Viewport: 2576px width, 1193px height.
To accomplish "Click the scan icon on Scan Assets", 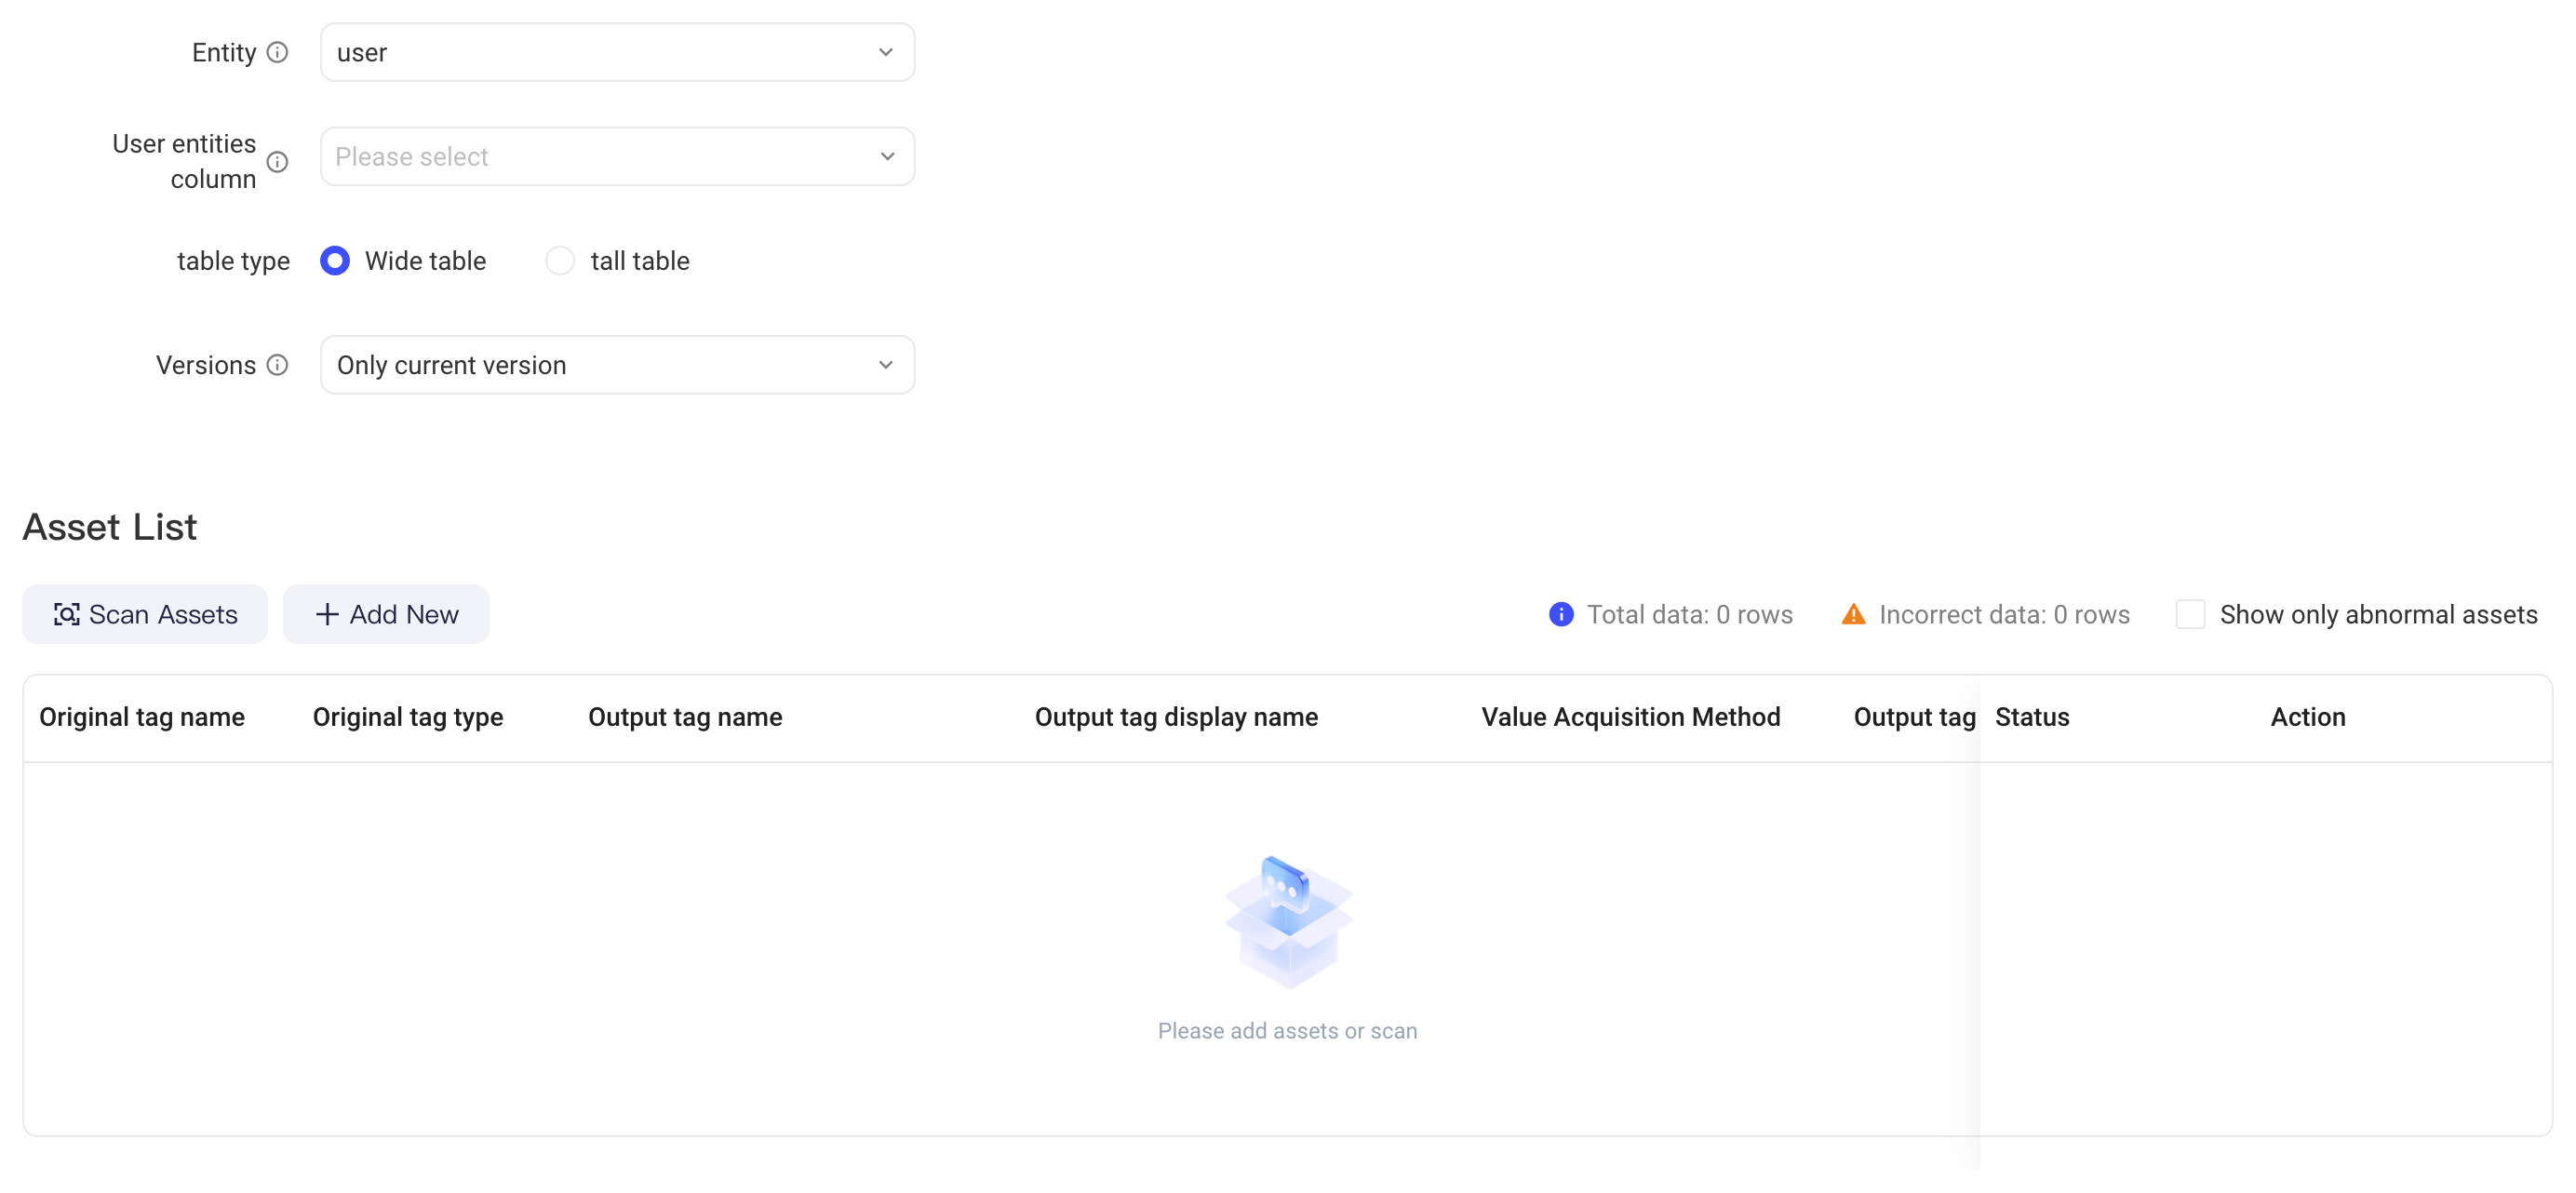I will [x=66, y=614].
